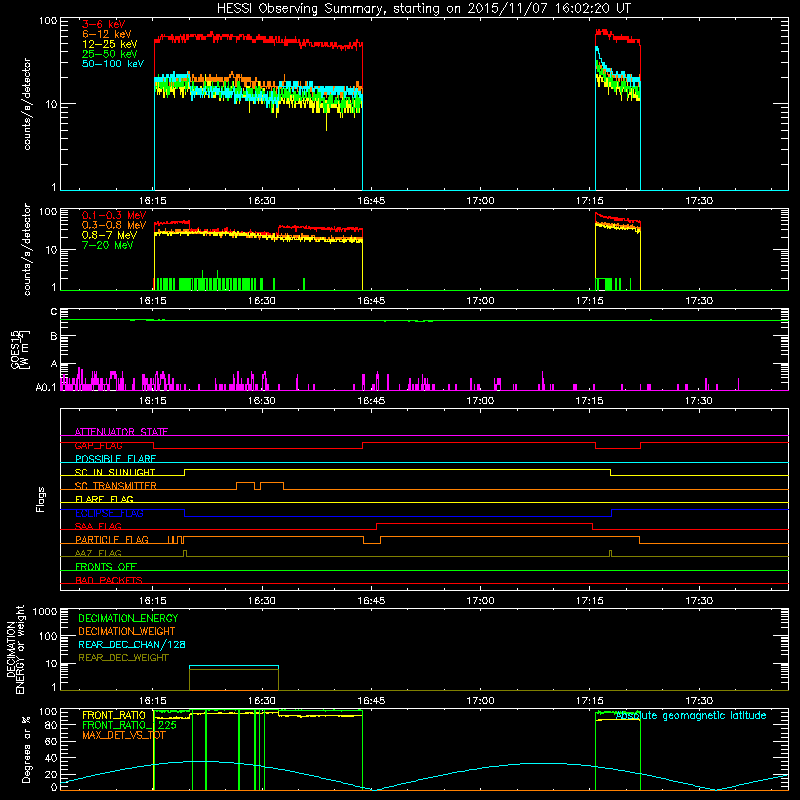Click the Degrees or % axis title
Viewport: 800px width, 800px height.
(x=26, y=749)
